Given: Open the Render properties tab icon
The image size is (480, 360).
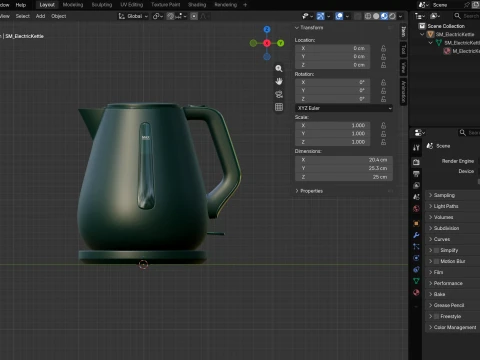Looking at the screenshot, I should coord(416,162).
